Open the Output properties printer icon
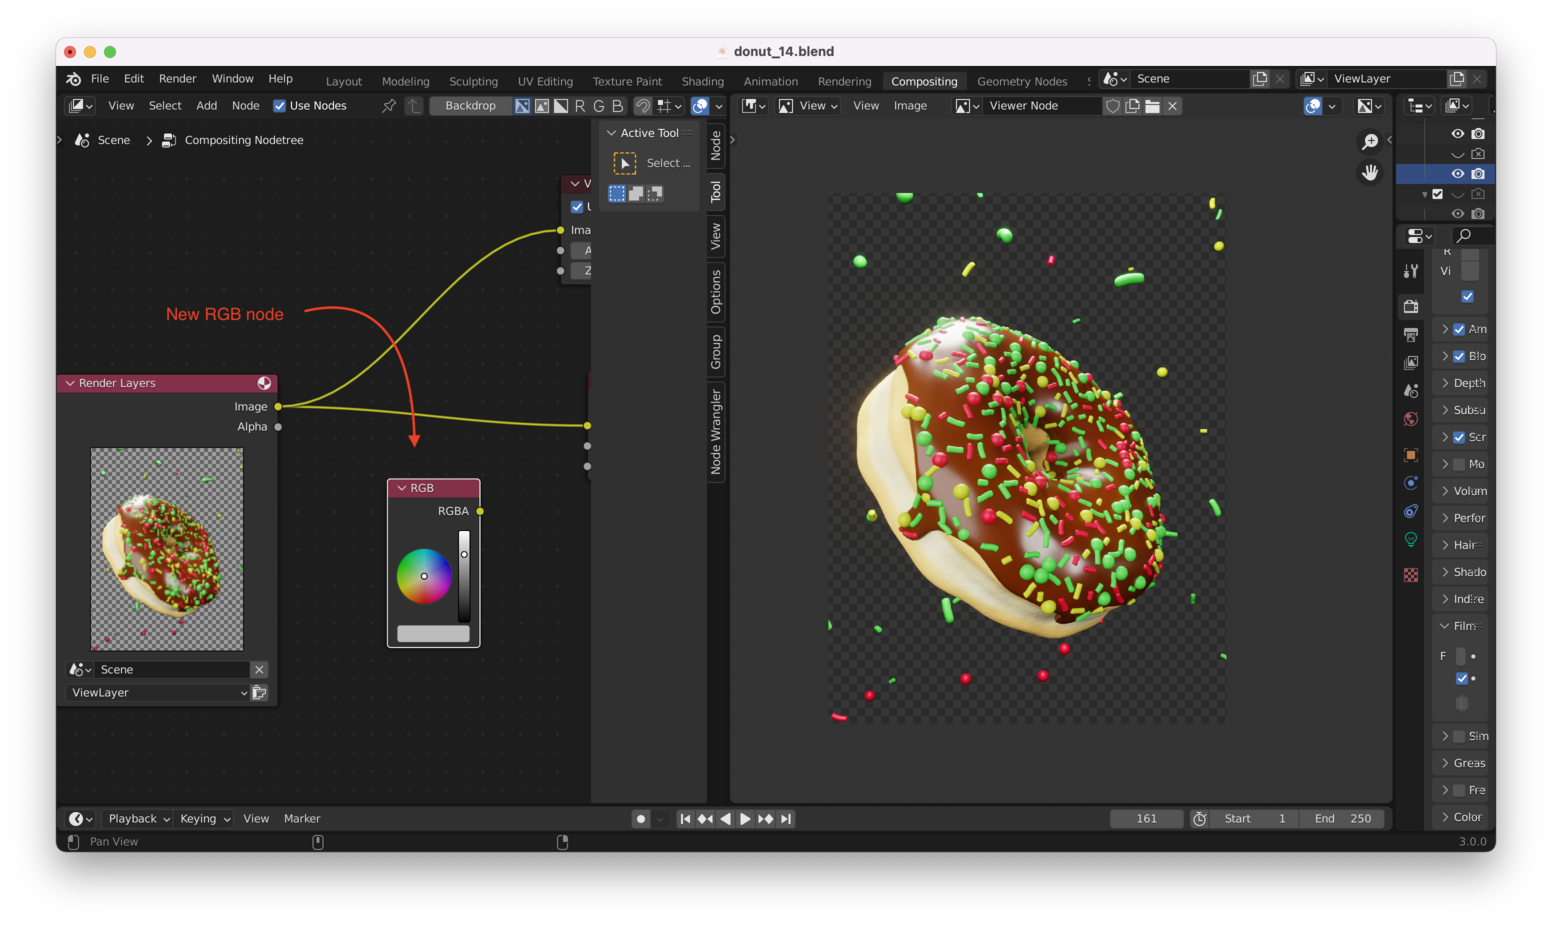Viewport: 1552px width, 926px height. 1411,335
